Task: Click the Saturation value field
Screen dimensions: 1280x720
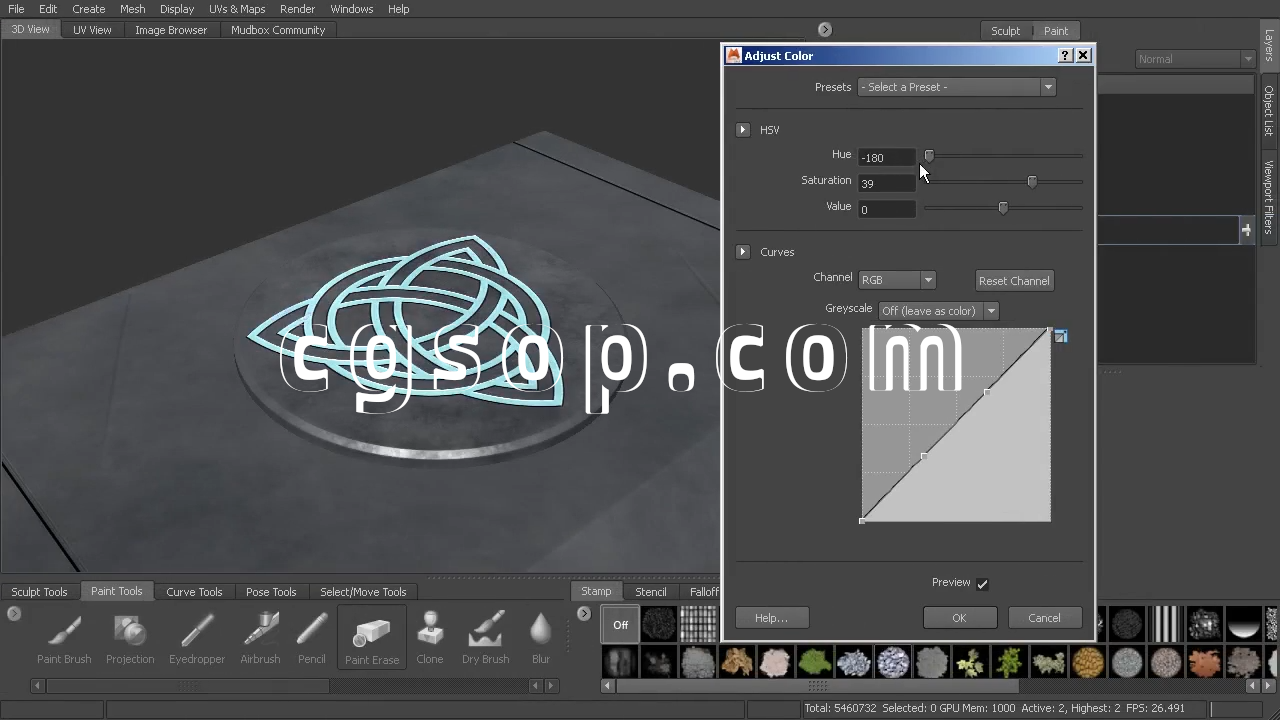Action: pos(887,183)
